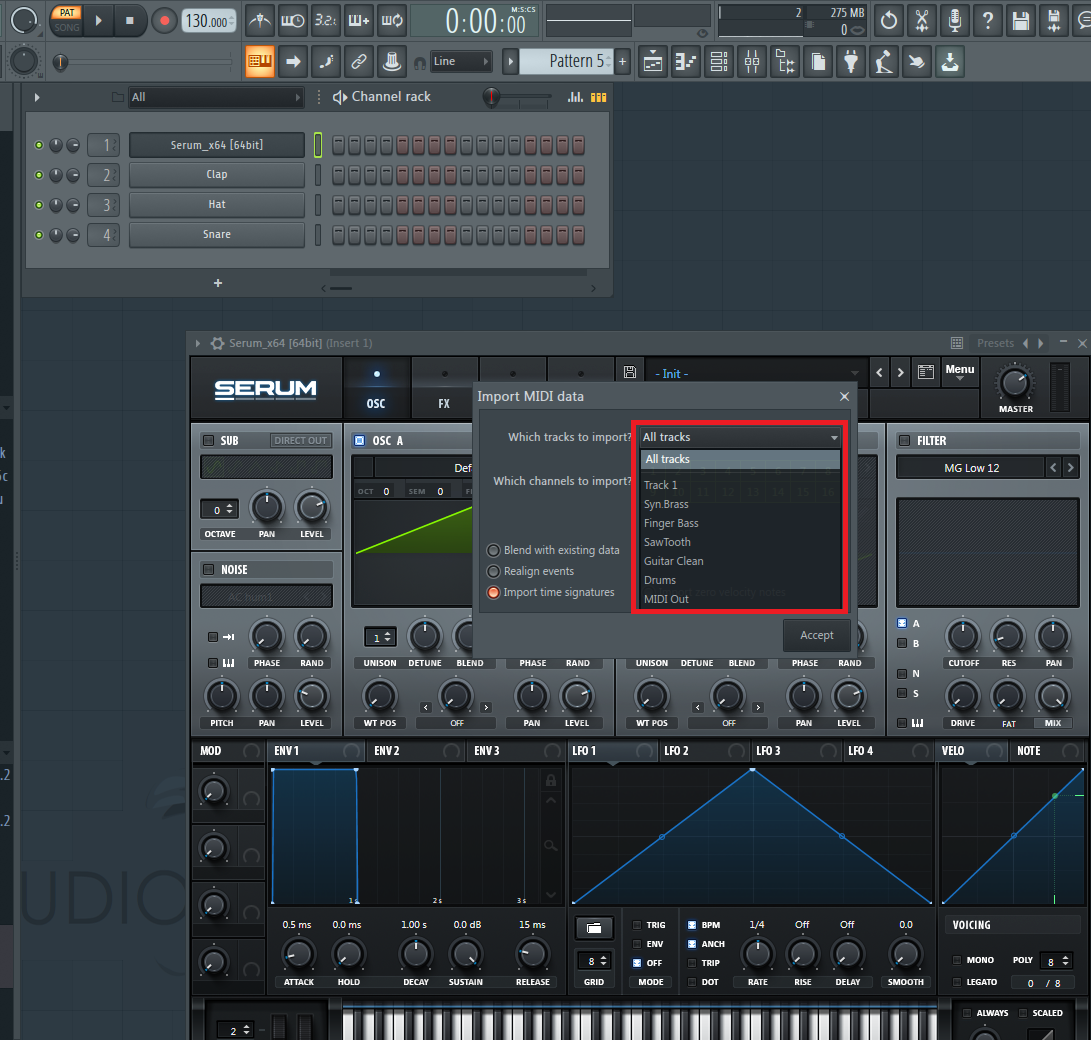Check the LFO TRIG mode box
The height and width of the screenshot is (1040, 1091).
637,925
